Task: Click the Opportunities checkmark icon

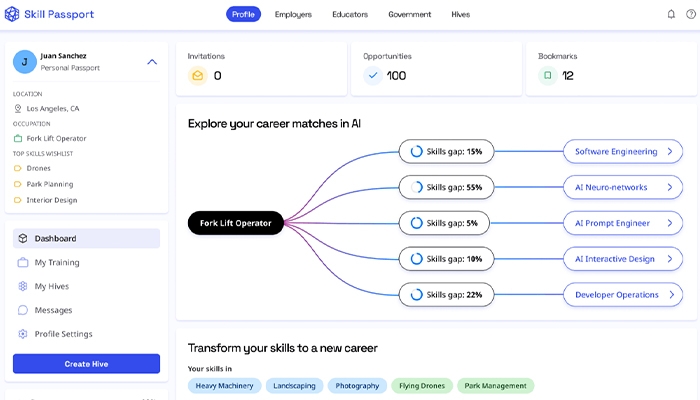Action: coord(372,75)
